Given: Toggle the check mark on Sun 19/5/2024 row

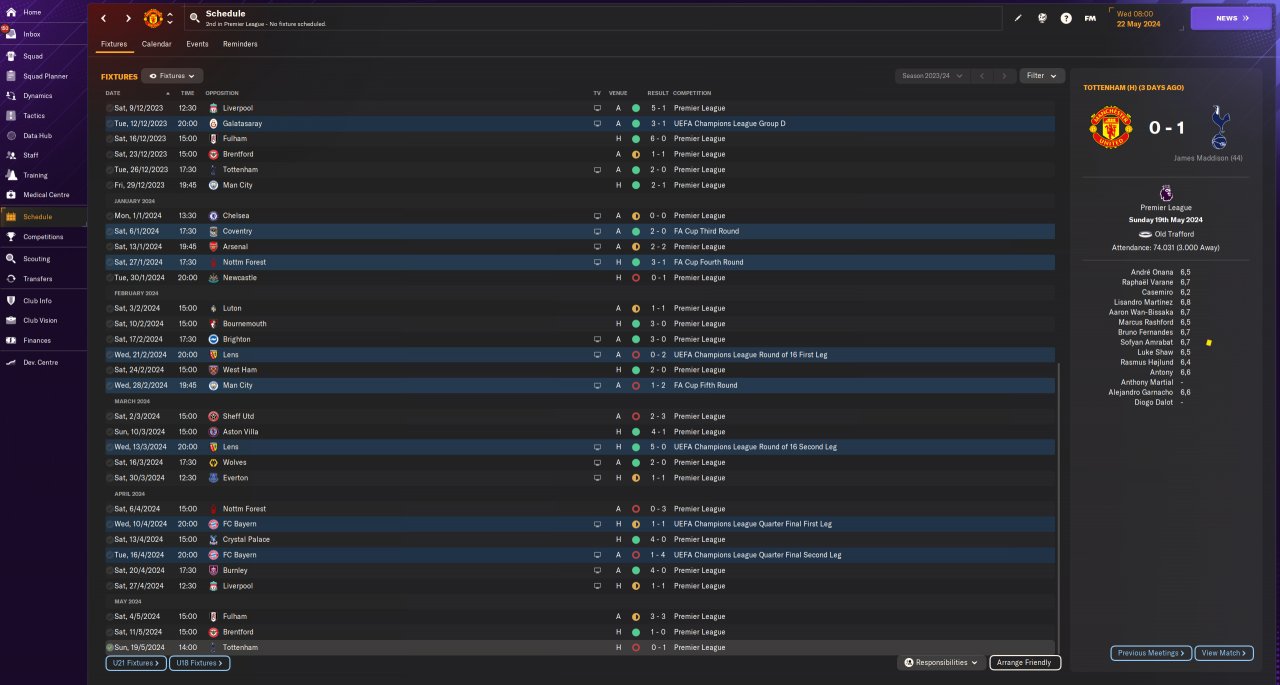Looking at the screenshot, I should point(109,647).
